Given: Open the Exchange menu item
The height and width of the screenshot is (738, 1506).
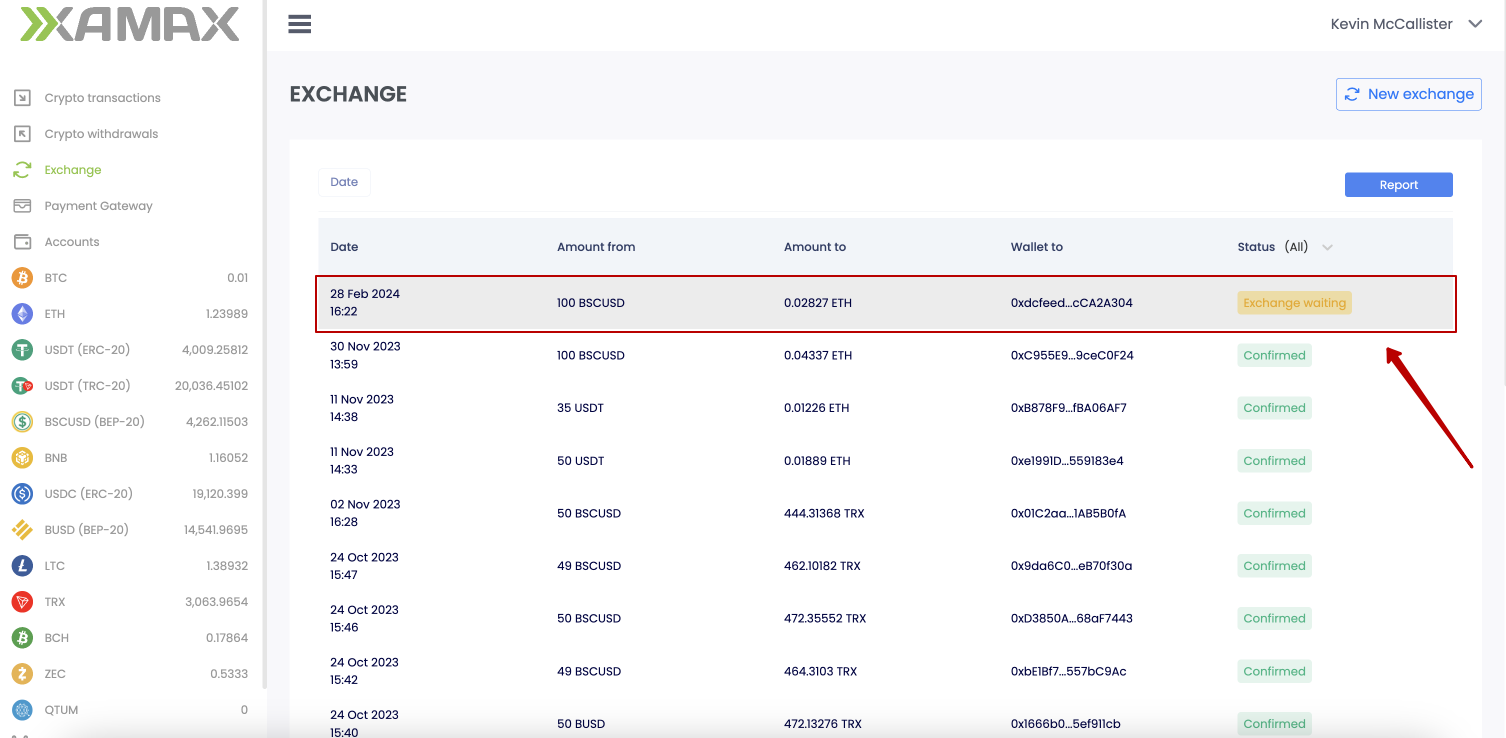Looking at the screenshot, I should (x=73, y=170).
